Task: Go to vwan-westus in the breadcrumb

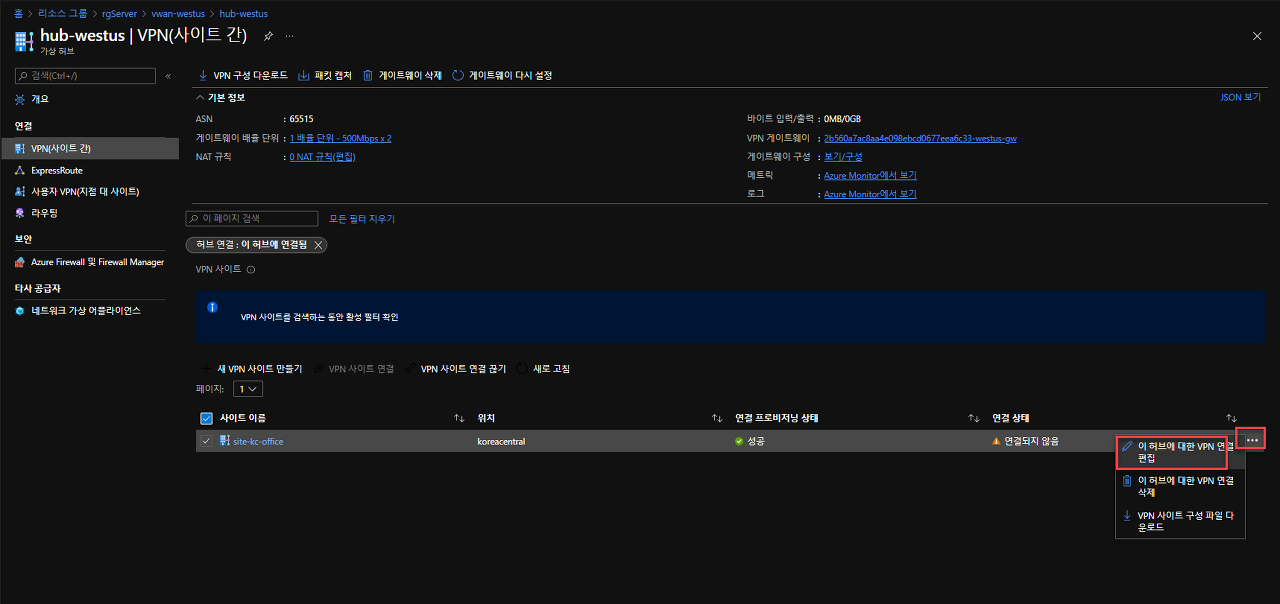Action: 177,14
